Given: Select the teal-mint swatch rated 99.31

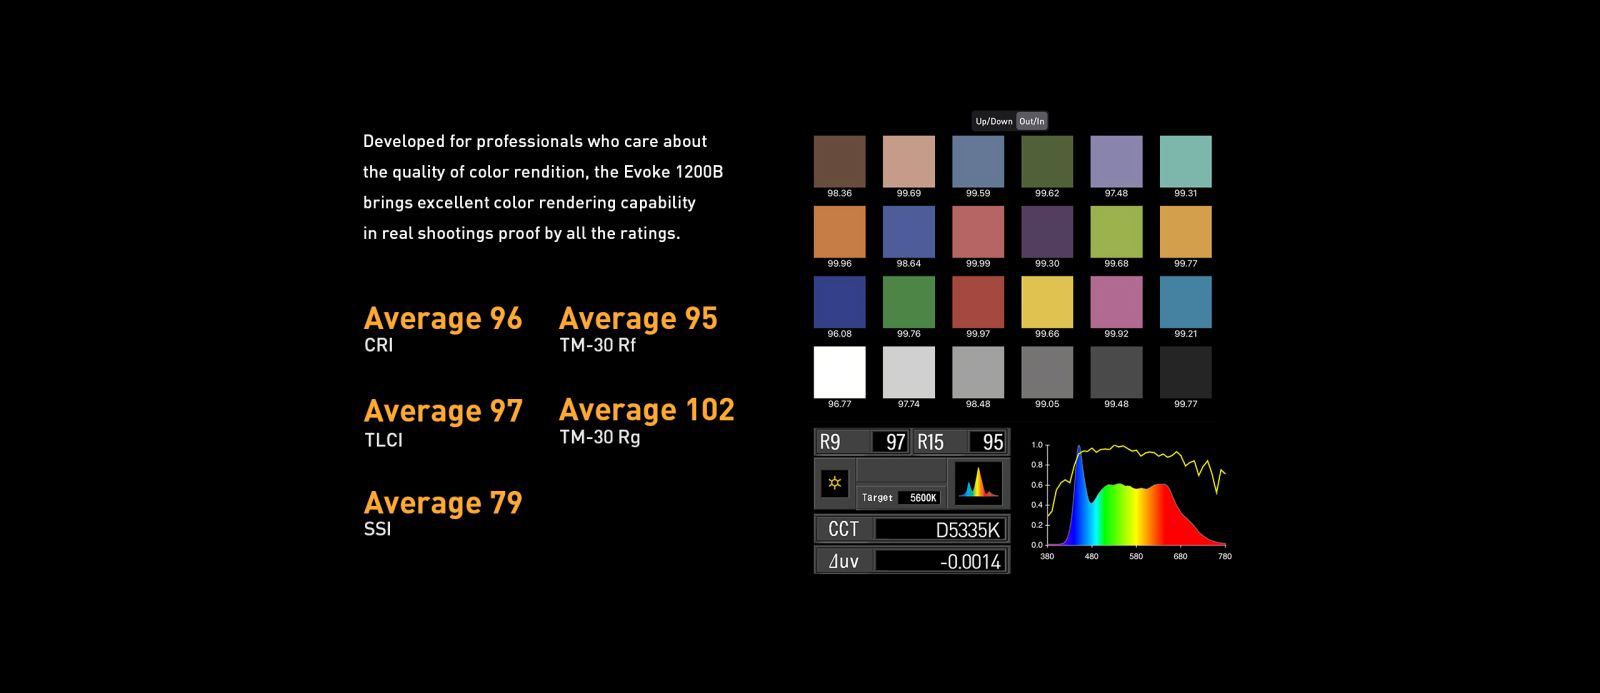Looking at the screenshot, I should coord(1186,162).
